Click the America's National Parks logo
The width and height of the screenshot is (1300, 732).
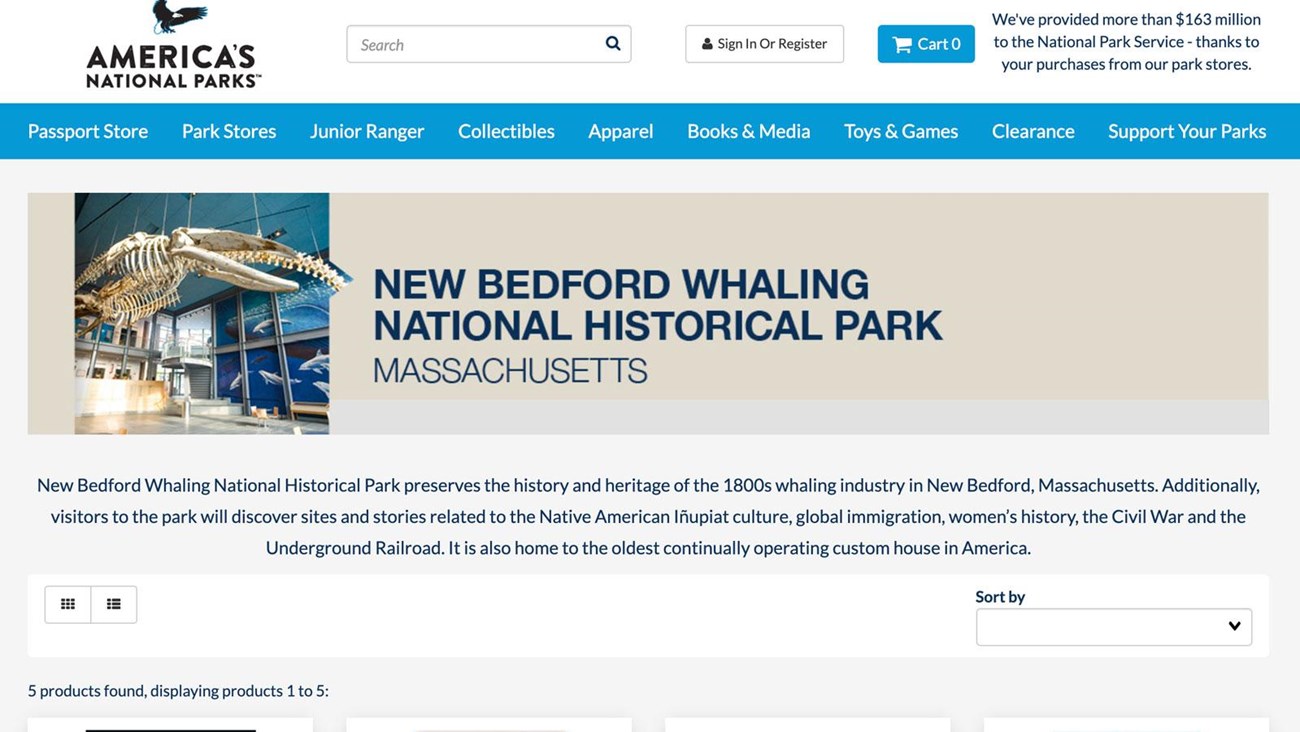[x=174, y=45]
